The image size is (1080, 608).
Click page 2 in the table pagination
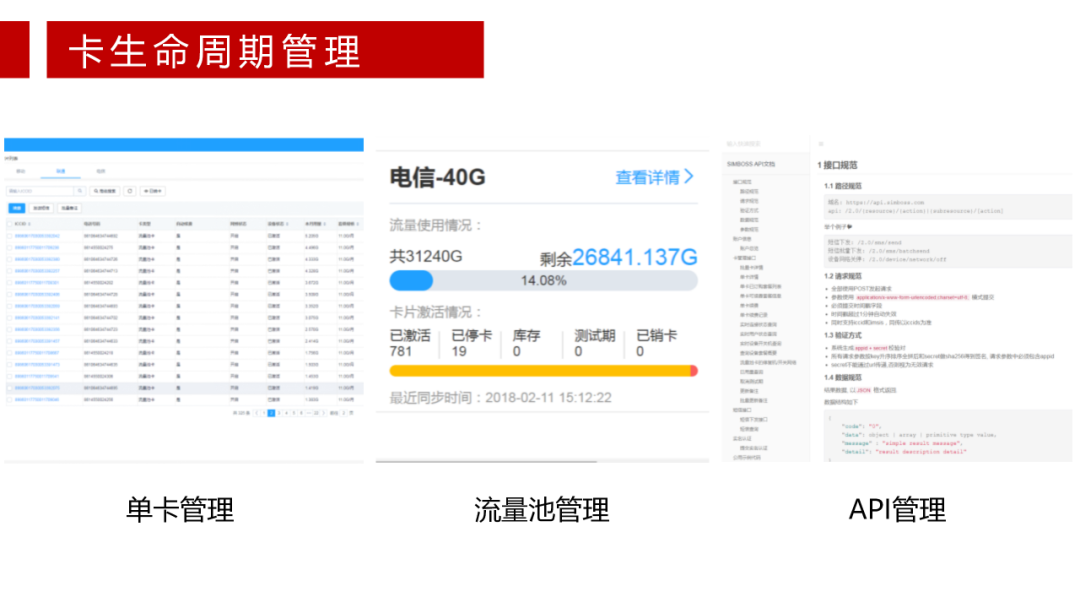point(270,414)
